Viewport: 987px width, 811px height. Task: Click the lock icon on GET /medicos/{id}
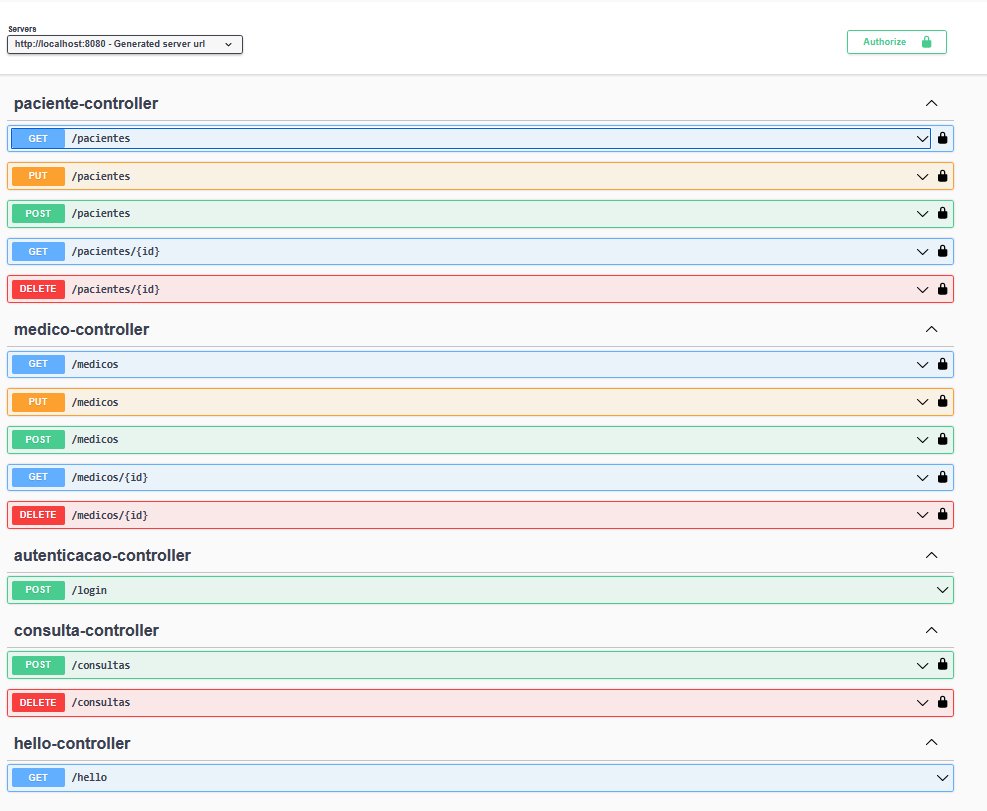pos(942,476)
